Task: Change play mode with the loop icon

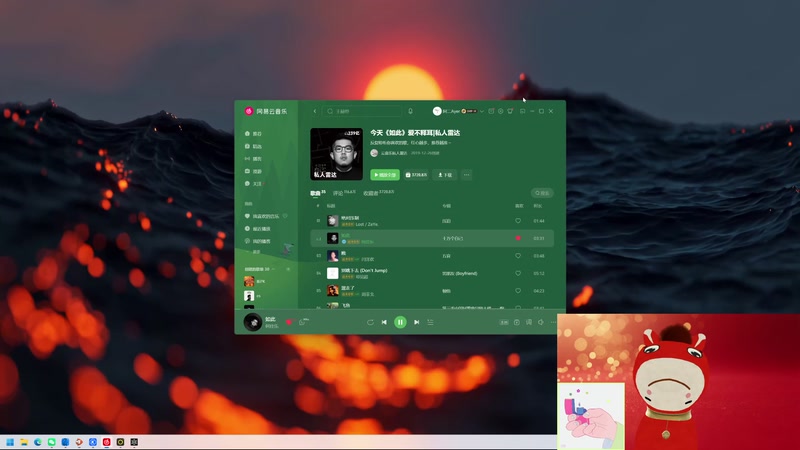Action: pos(370,322)
